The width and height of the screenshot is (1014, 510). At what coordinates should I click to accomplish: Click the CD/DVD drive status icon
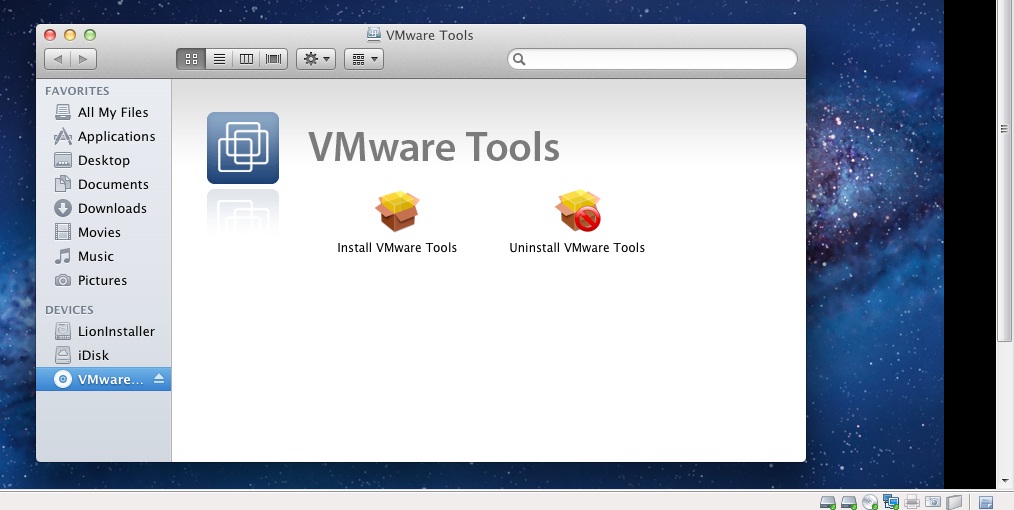tap(870, 502)
